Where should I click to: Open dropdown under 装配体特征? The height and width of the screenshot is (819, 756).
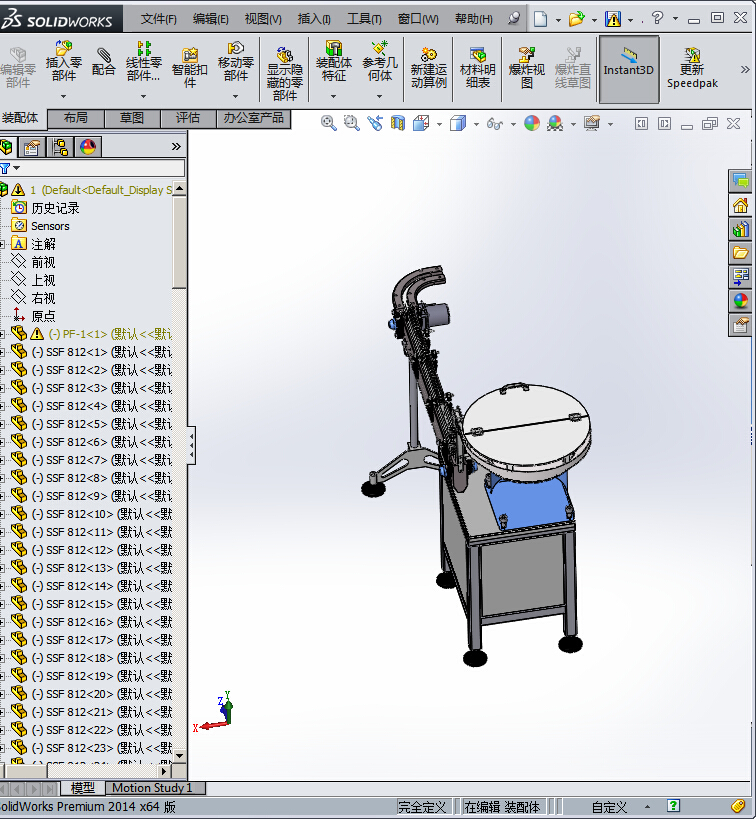(x=333, y=97)
